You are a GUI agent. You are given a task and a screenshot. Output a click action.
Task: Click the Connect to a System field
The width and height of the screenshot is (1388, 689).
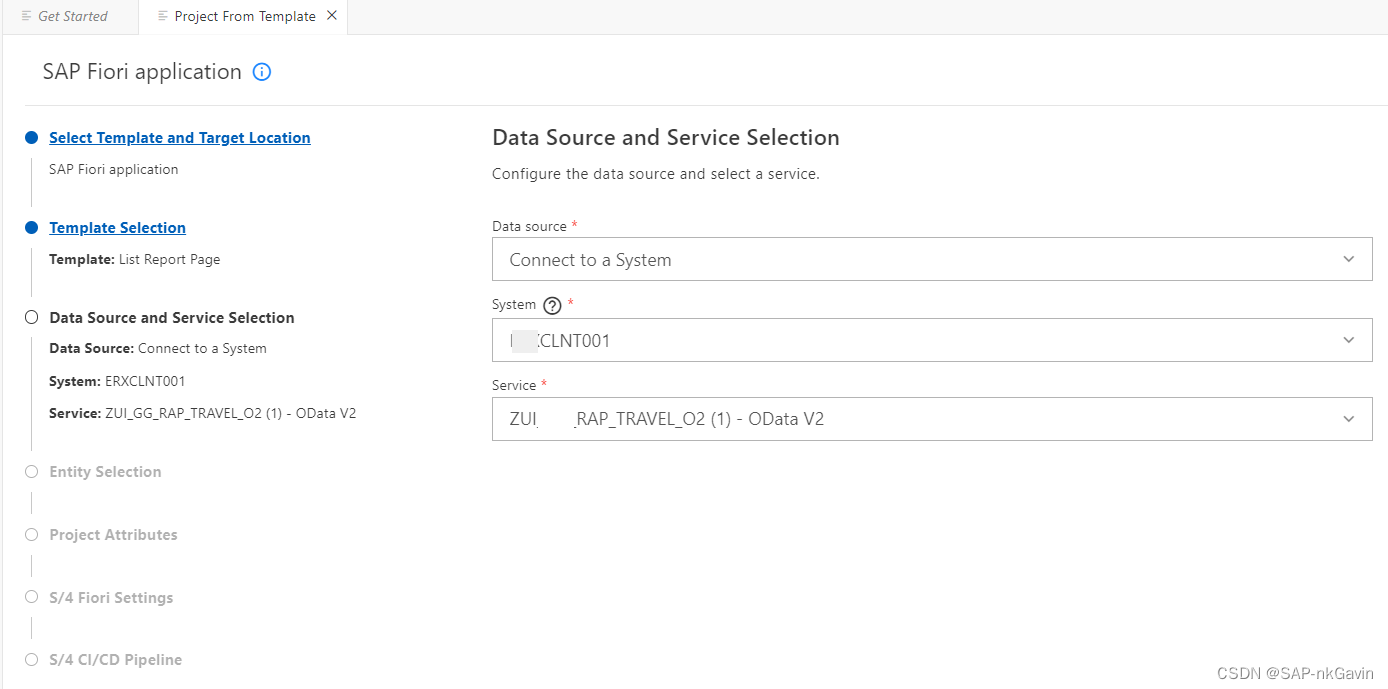click(932, 259)
